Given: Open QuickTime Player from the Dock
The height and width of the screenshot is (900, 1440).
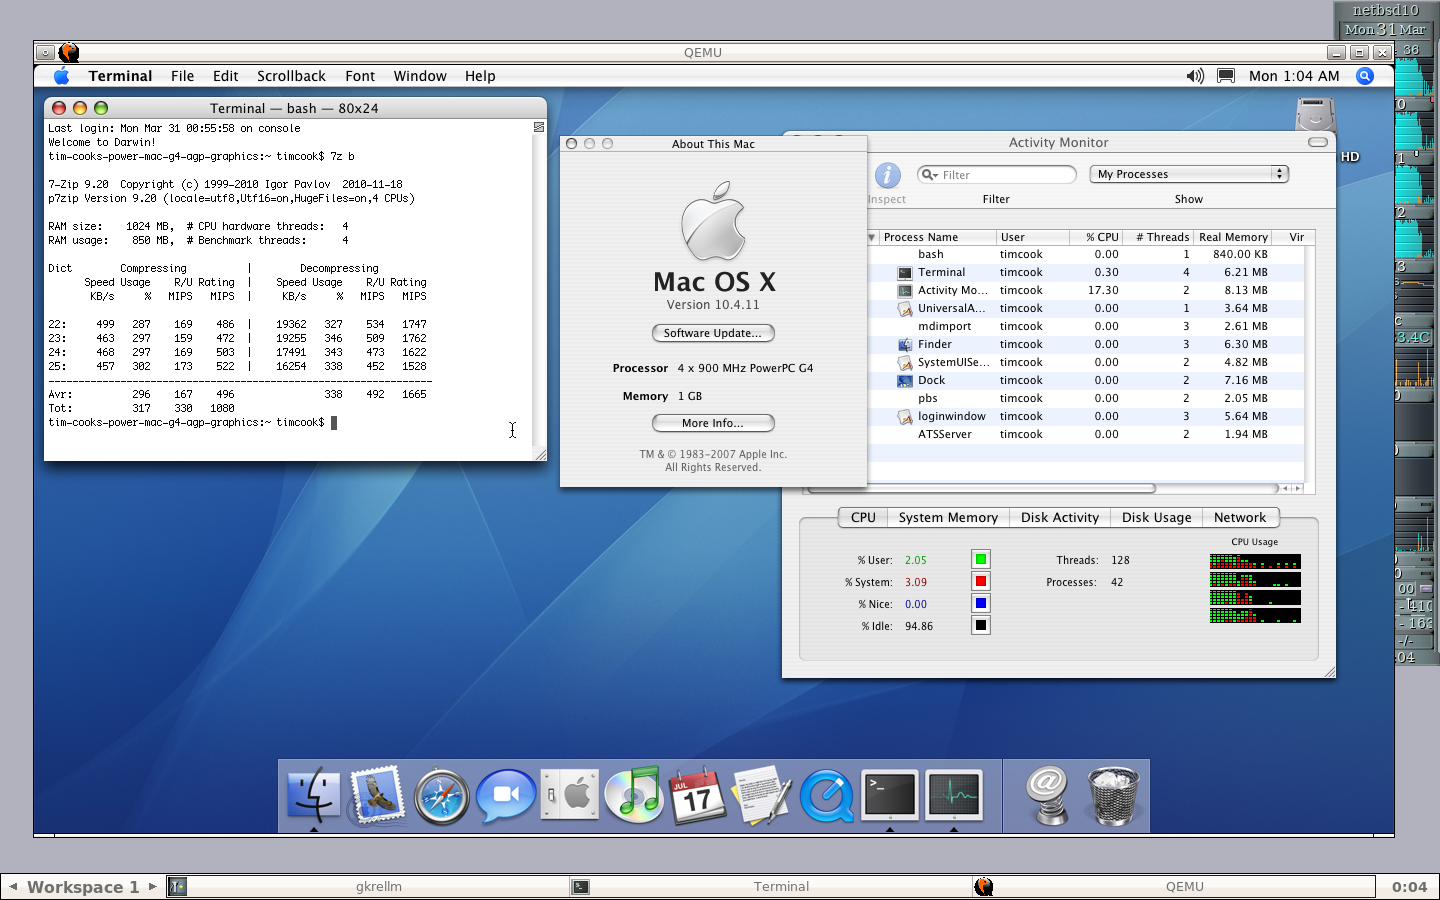Looking at the screenshot, I should (x=827, y=796).
